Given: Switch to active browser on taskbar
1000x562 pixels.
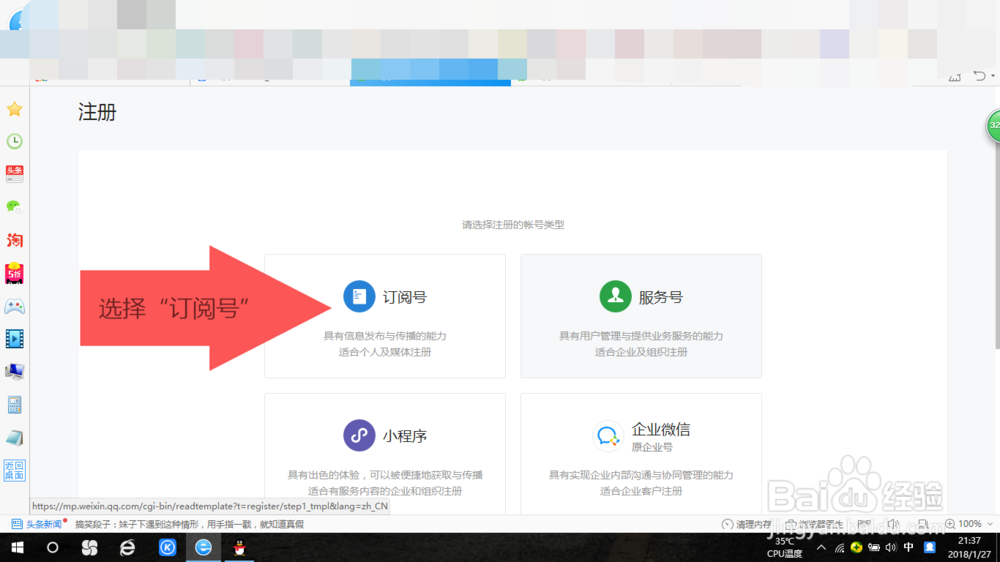Looking at the screenshot, I should pos(203,548).
